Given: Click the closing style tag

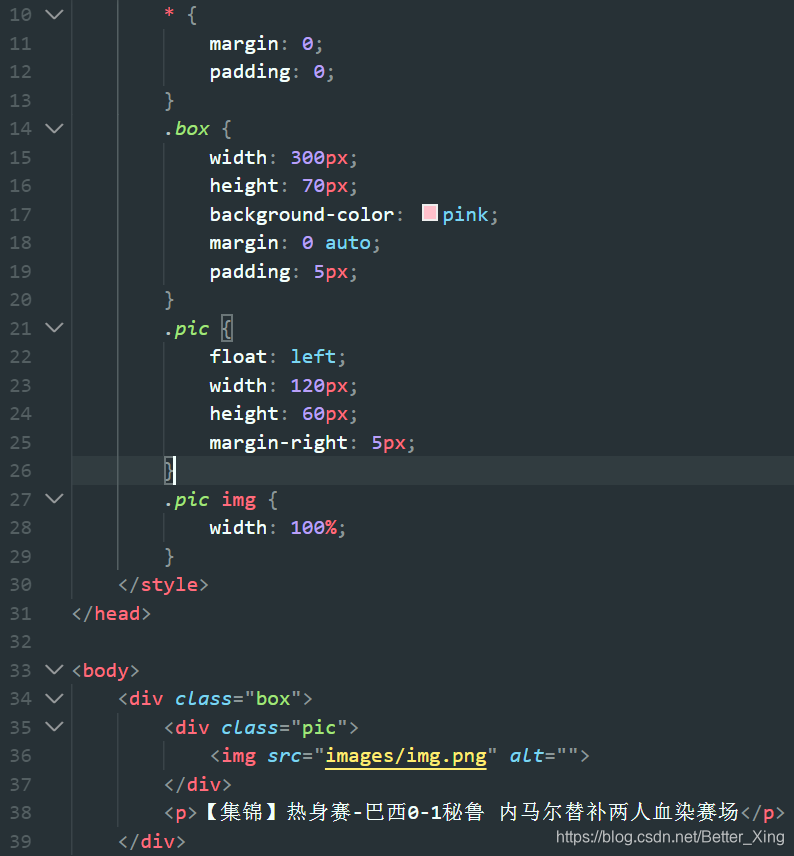Looking at the screenshot, I should 163,585.
